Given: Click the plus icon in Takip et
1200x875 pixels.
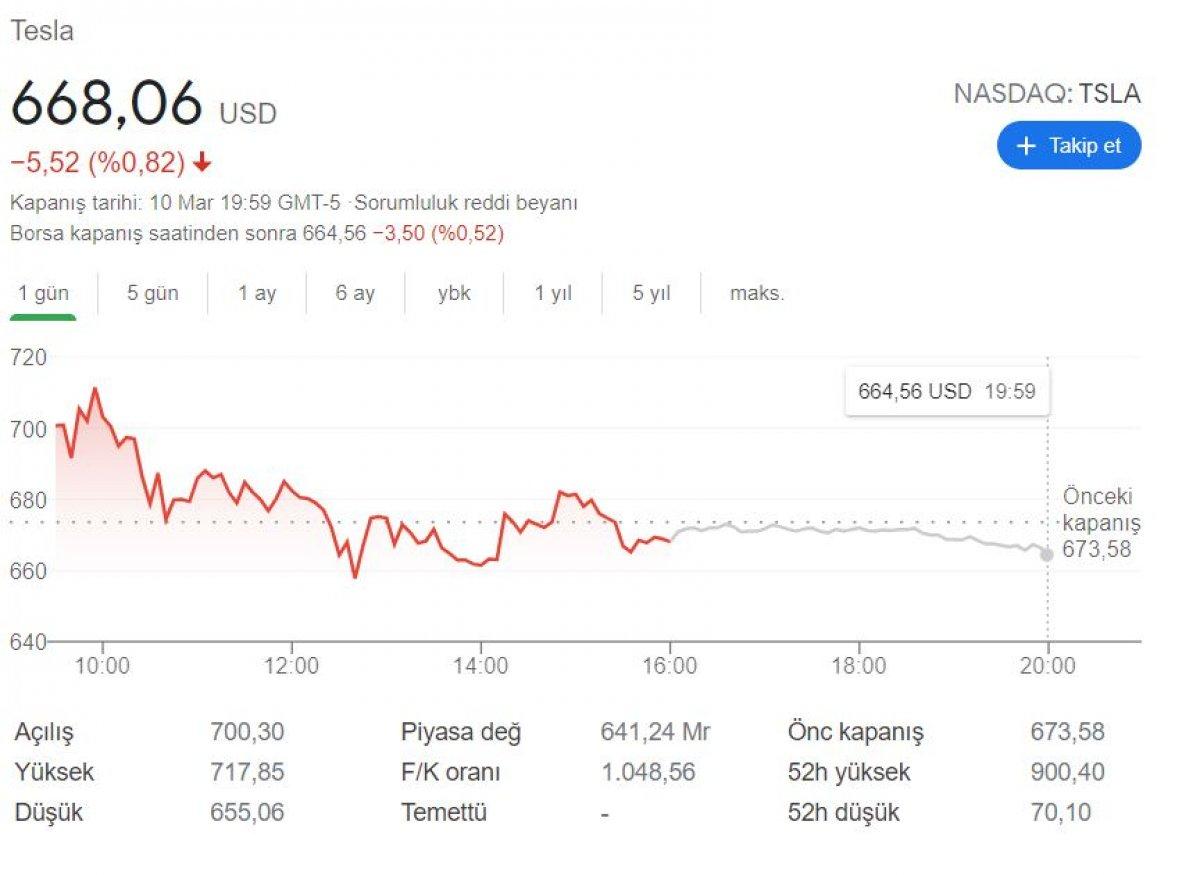Looking at the screenshot, I should [x=1025, y=146].
